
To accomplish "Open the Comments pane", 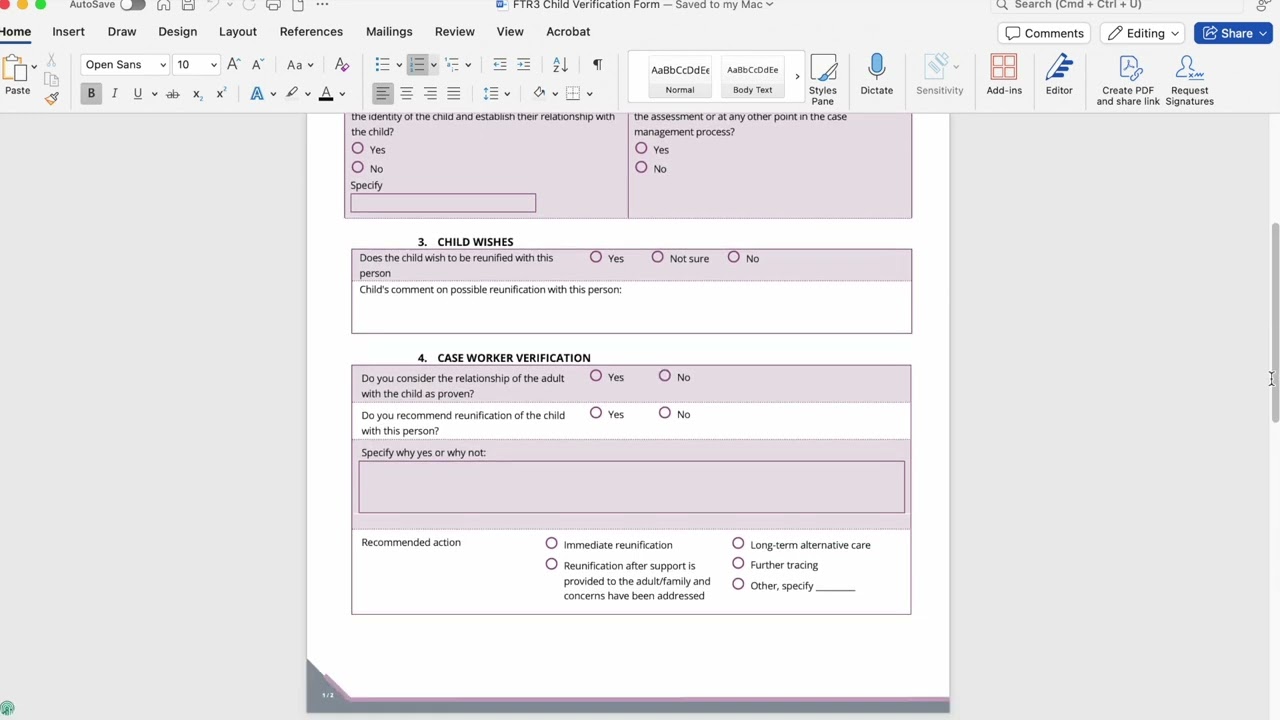I will (x=1044, y=33).
